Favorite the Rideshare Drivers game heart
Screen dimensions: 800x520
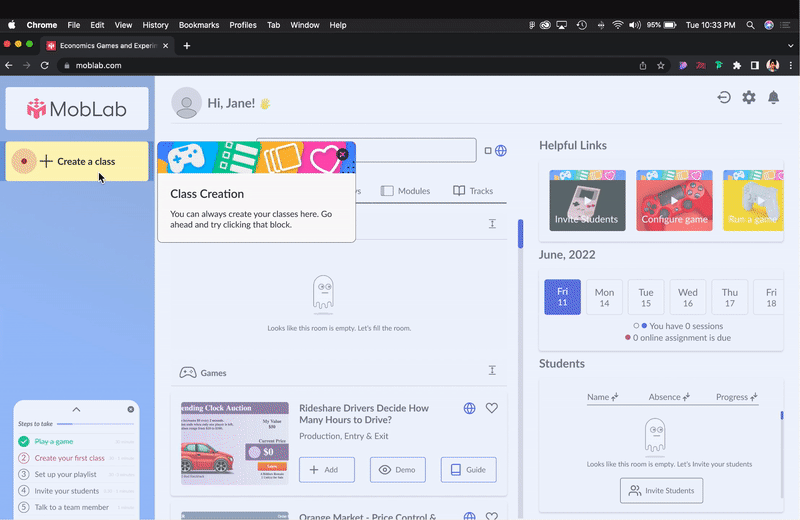pos(491,408)
